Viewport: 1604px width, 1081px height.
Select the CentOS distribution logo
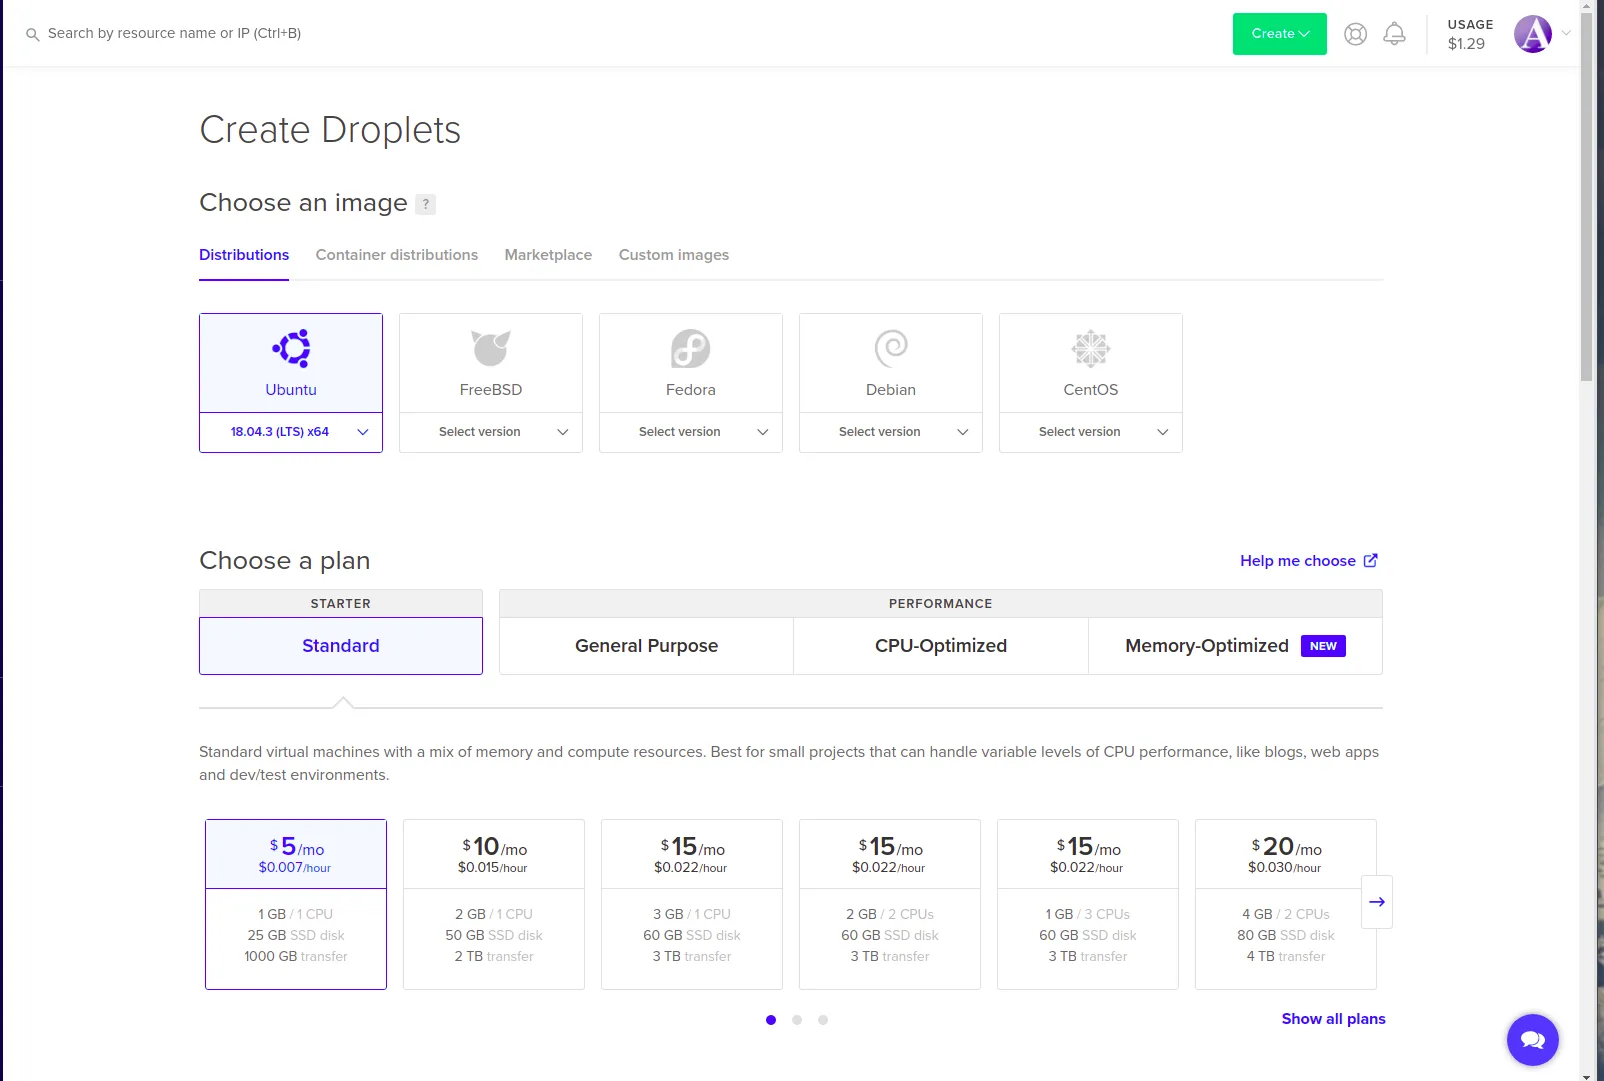(x=1091, y=348)
